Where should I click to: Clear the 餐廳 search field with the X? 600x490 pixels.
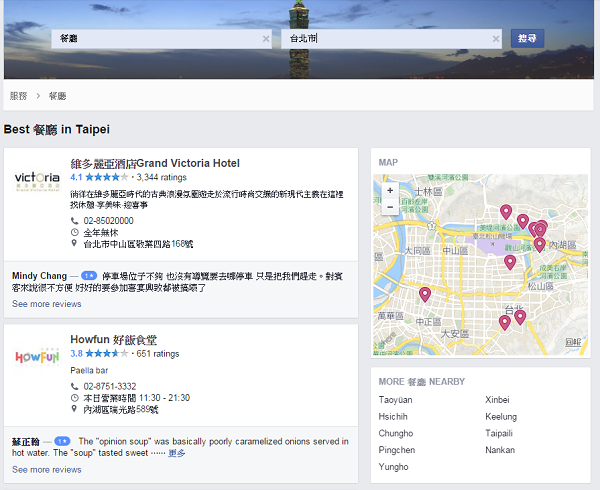[x=266, y=39]
